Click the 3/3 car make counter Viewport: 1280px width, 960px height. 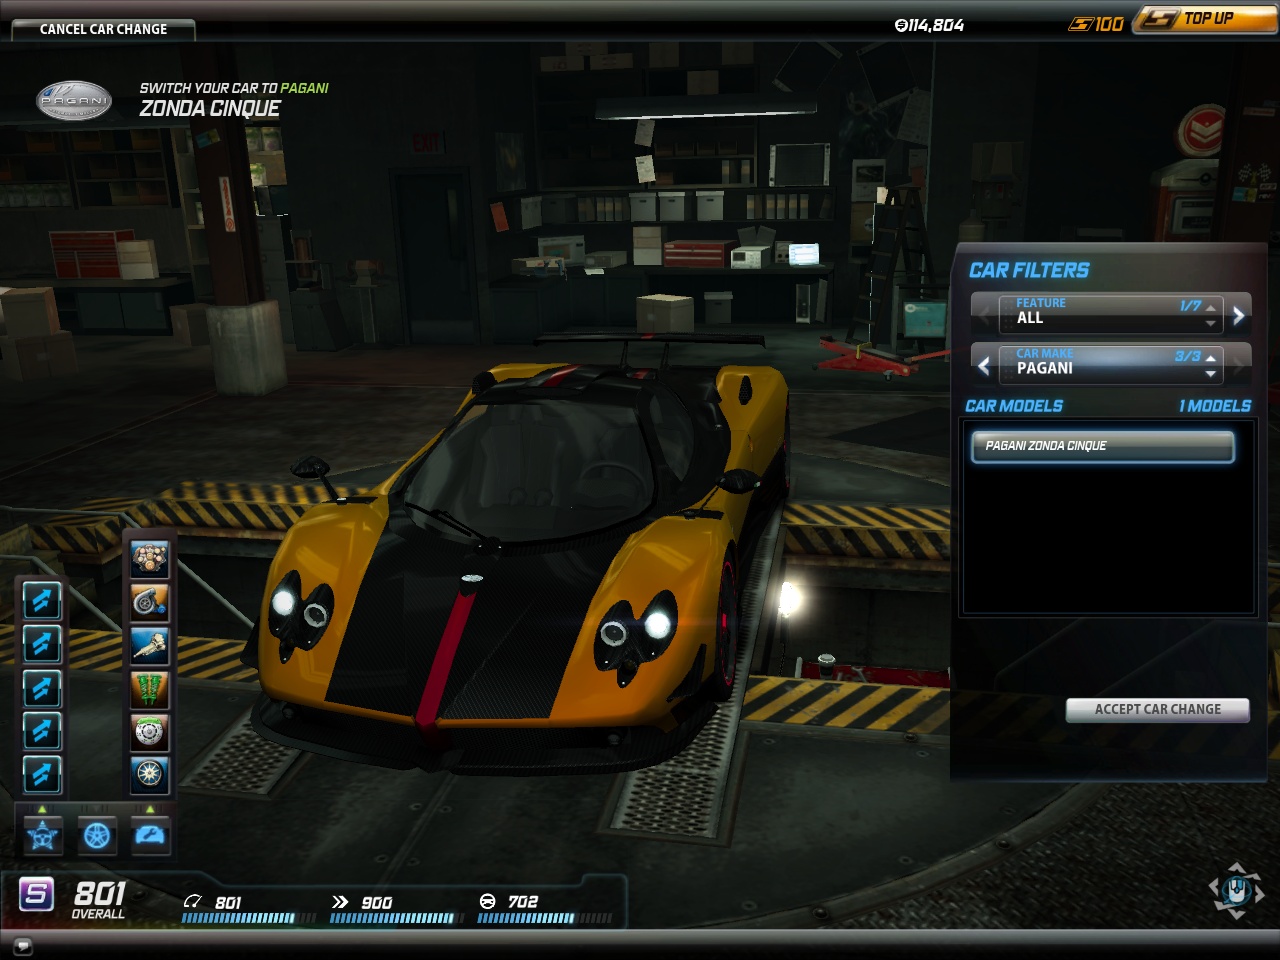[1188, 356]
